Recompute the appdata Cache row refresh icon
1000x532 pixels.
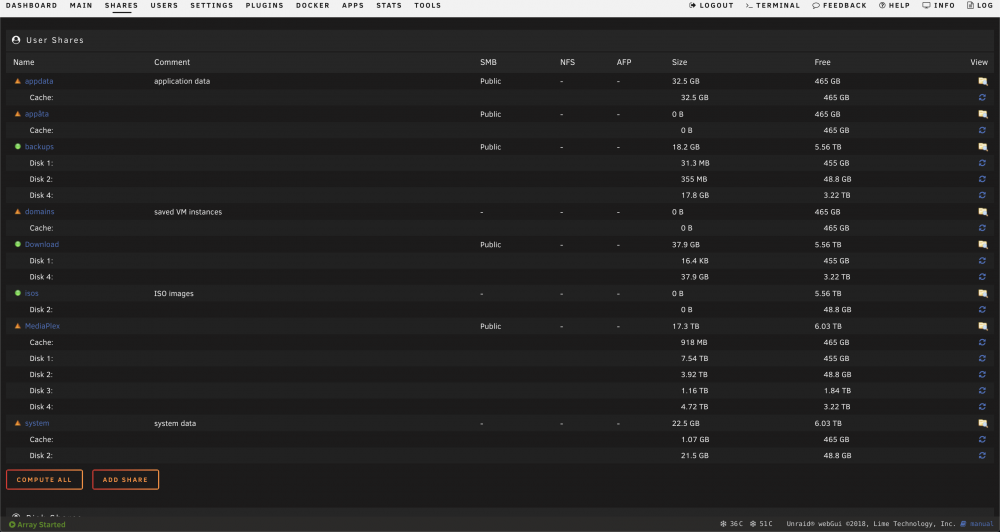[x=982, y=98]
